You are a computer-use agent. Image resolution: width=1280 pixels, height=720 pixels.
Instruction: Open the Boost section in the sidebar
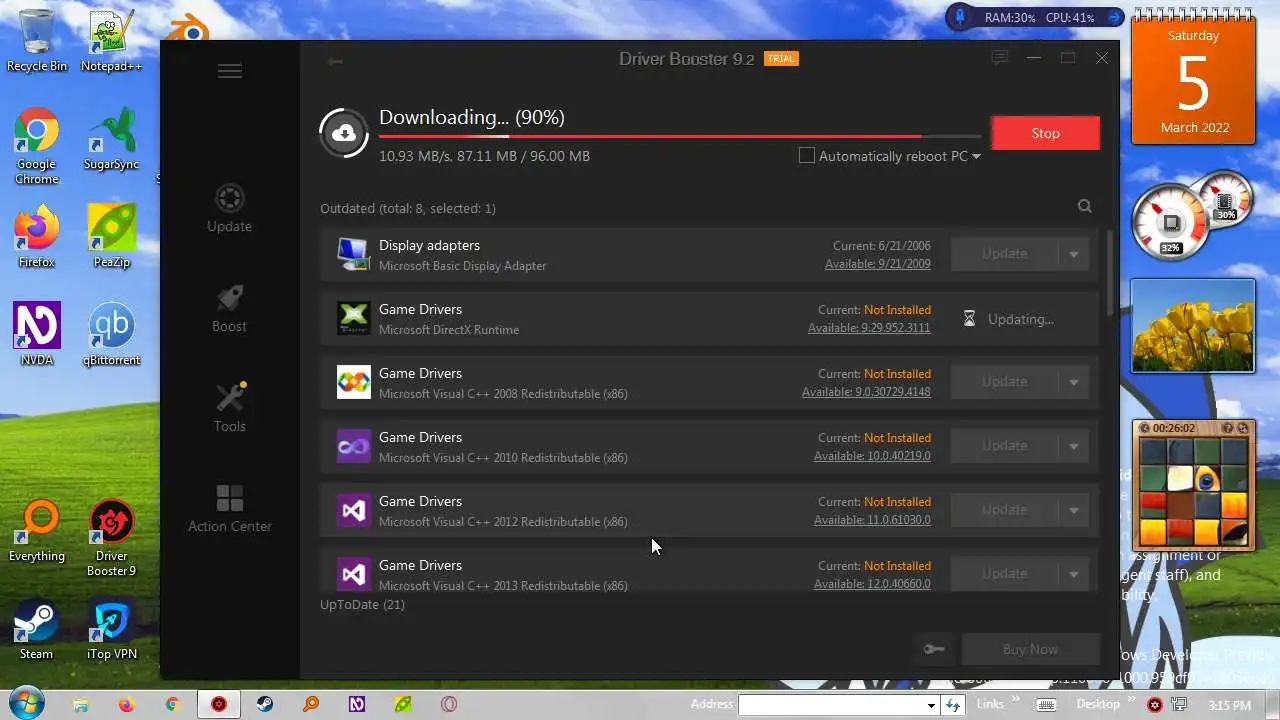coord(229,309)
